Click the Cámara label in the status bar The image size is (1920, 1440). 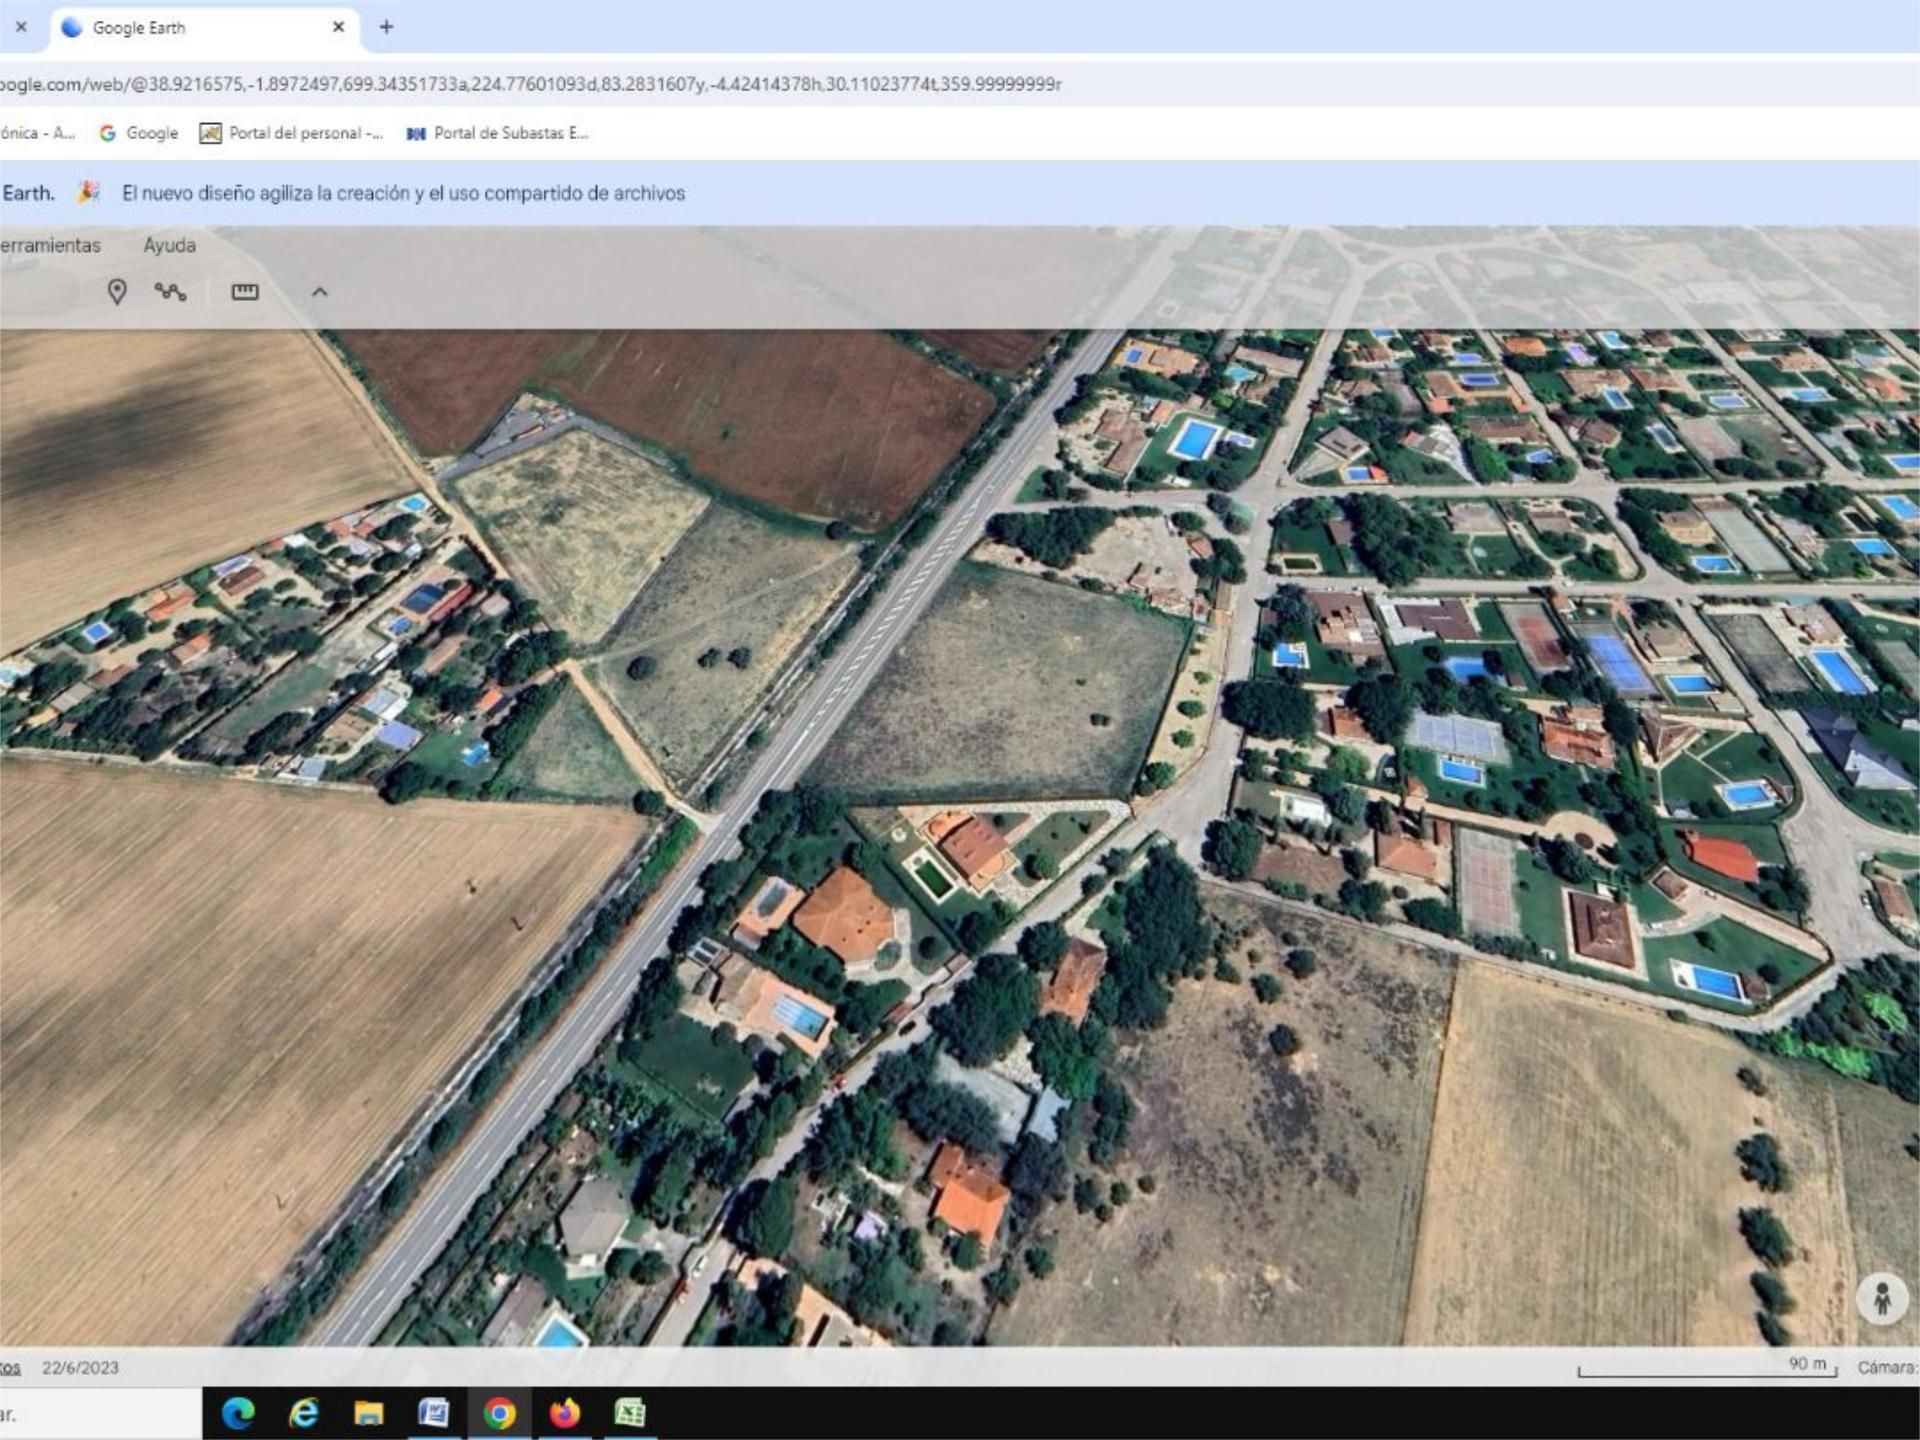pyautogui.click(x=1888, y=1367)
